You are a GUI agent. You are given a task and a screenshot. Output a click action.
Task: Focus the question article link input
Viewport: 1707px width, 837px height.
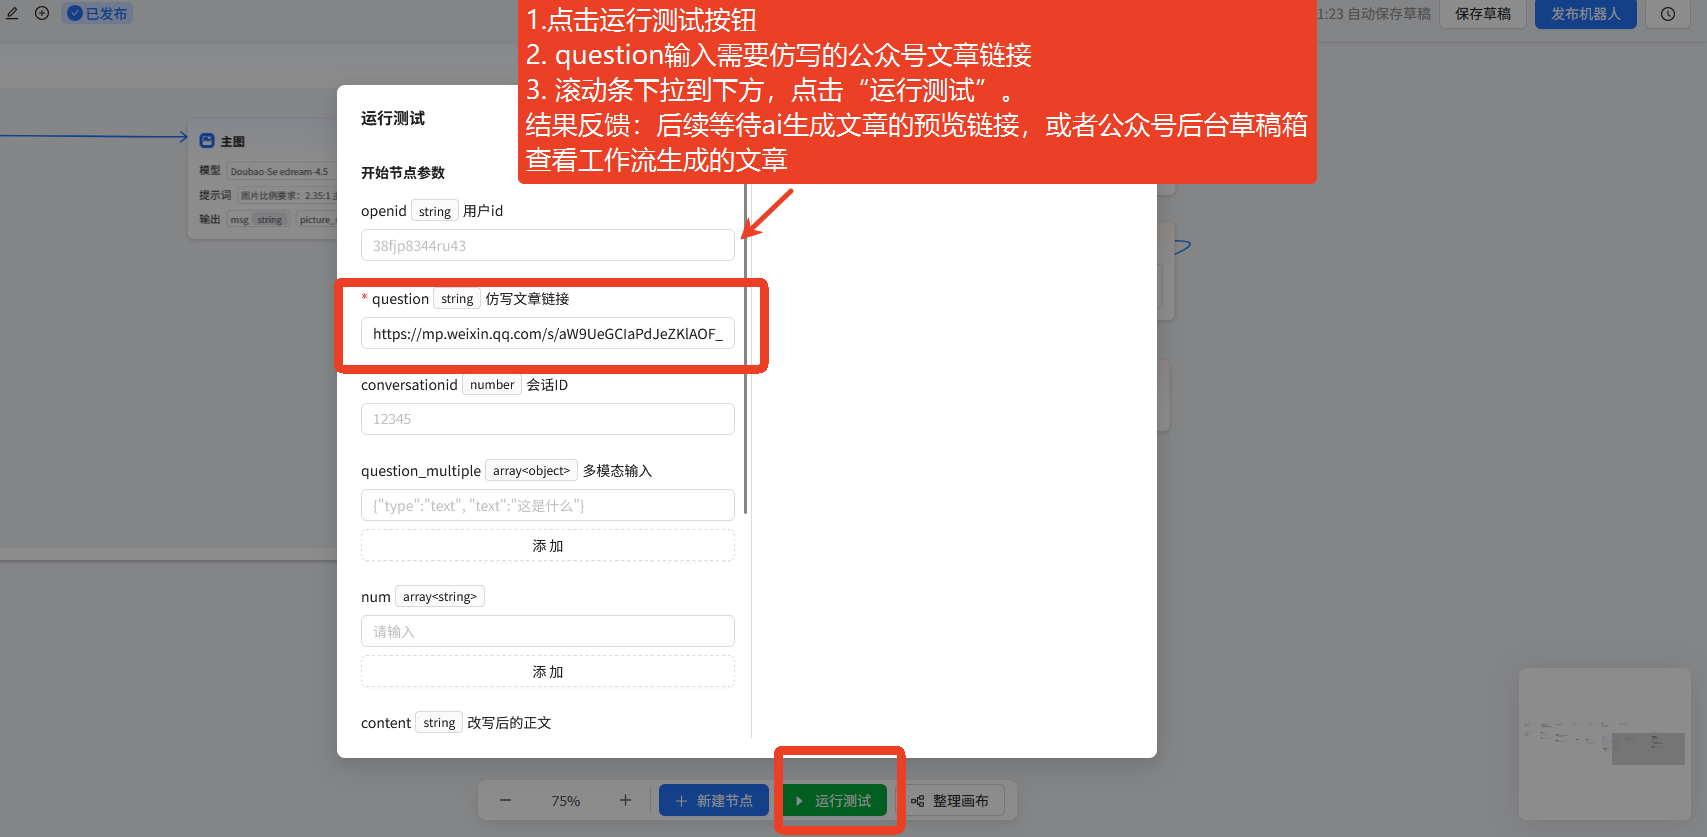click(x=548, y=333)
